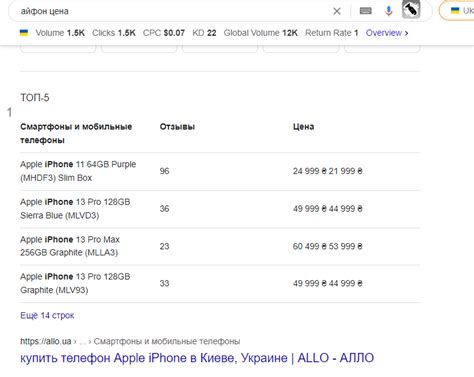
Task: Click the image search icon in the search bar
Action: pos(411,10)
